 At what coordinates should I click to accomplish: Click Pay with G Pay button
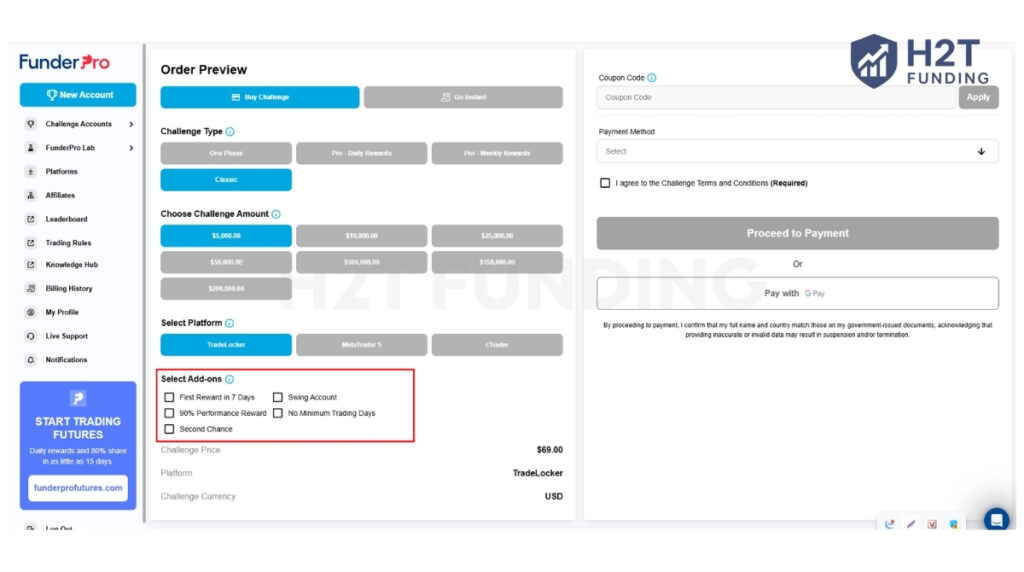point(797,294)
